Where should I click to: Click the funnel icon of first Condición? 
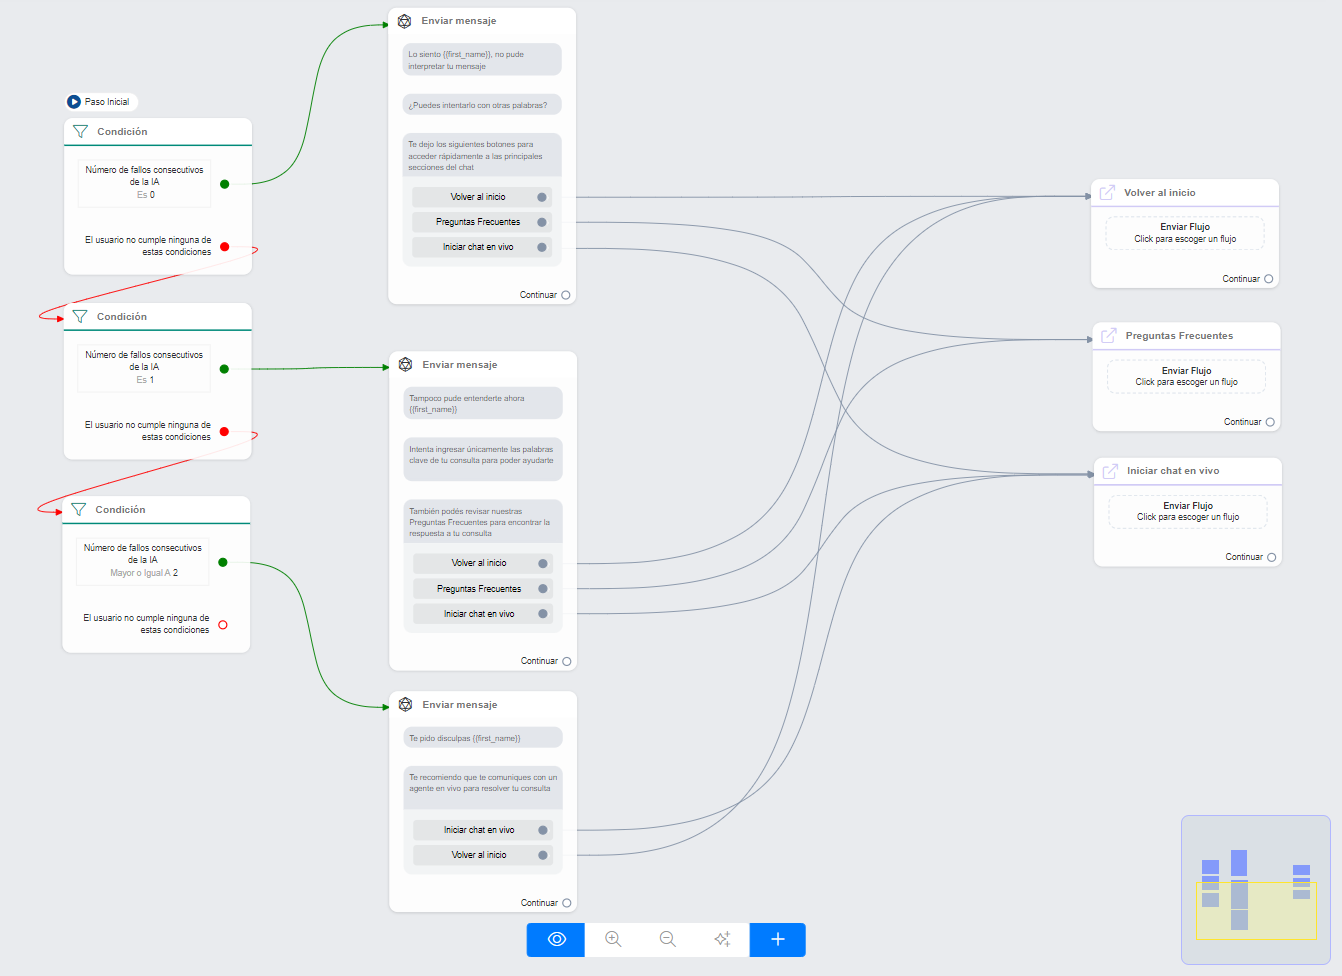(x=81, y=131)
